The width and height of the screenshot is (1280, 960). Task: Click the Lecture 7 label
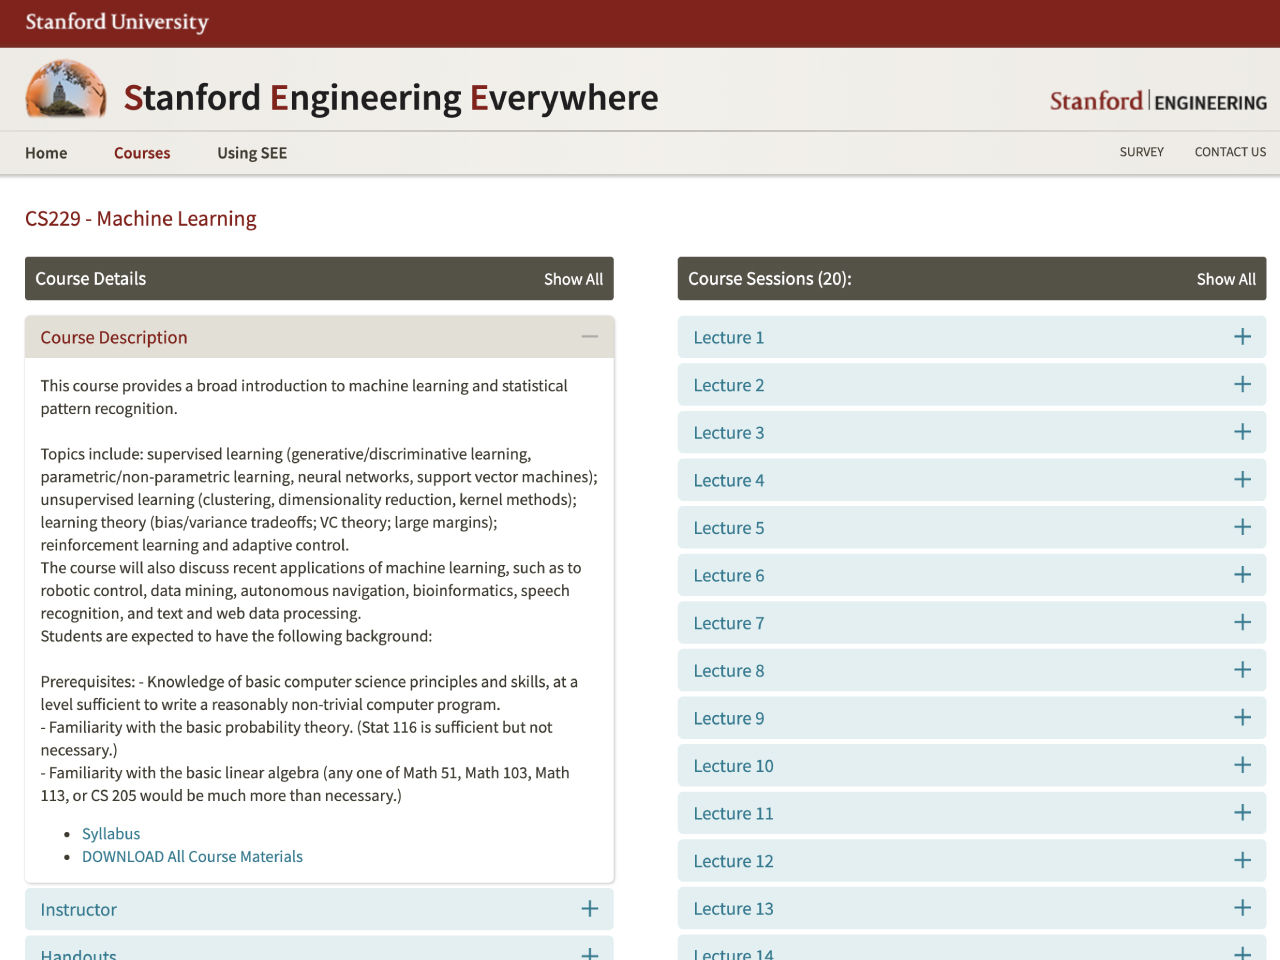tap(729, 623)
